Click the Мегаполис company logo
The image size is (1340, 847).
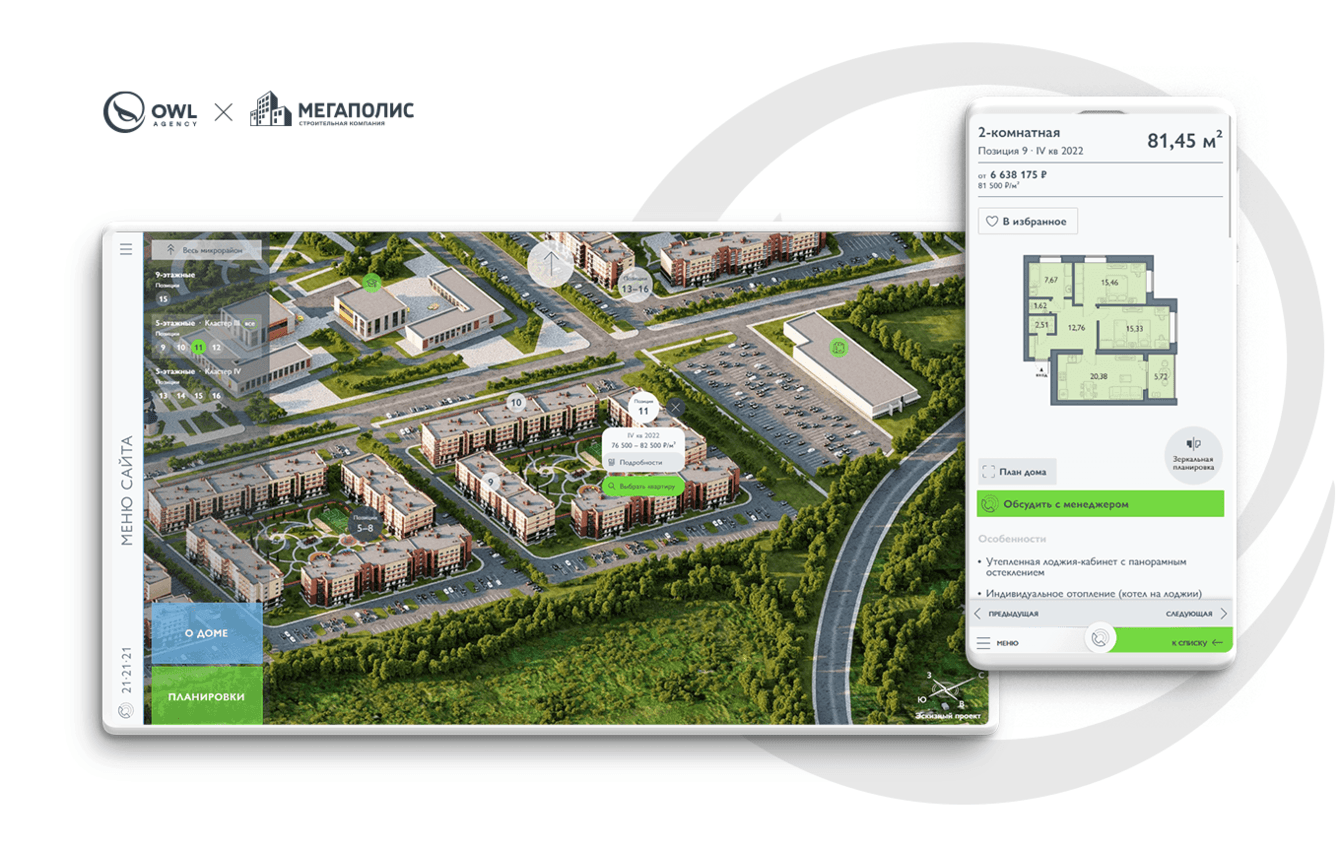click(332, 110)
